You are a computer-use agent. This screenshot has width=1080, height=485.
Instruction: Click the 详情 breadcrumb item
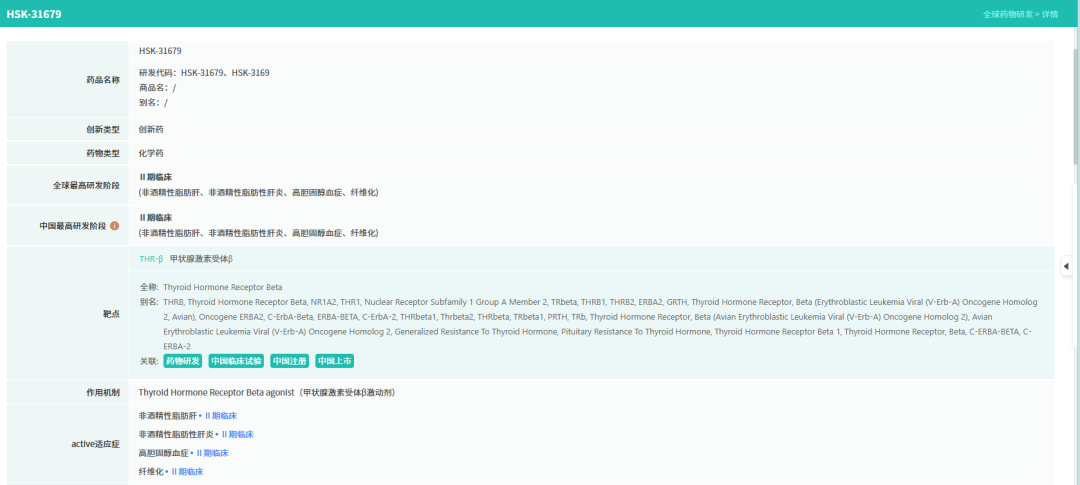point(1050,14)
